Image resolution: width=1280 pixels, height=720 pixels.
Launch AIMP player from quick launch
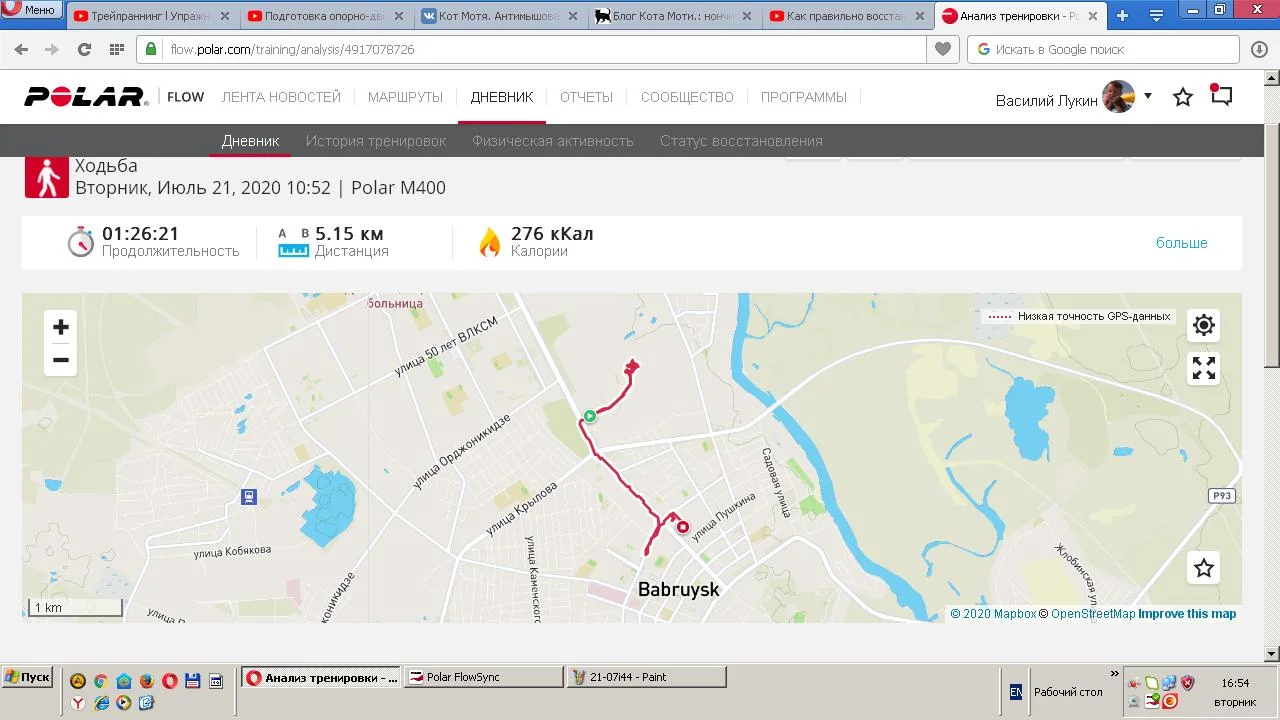coord(78,681)
